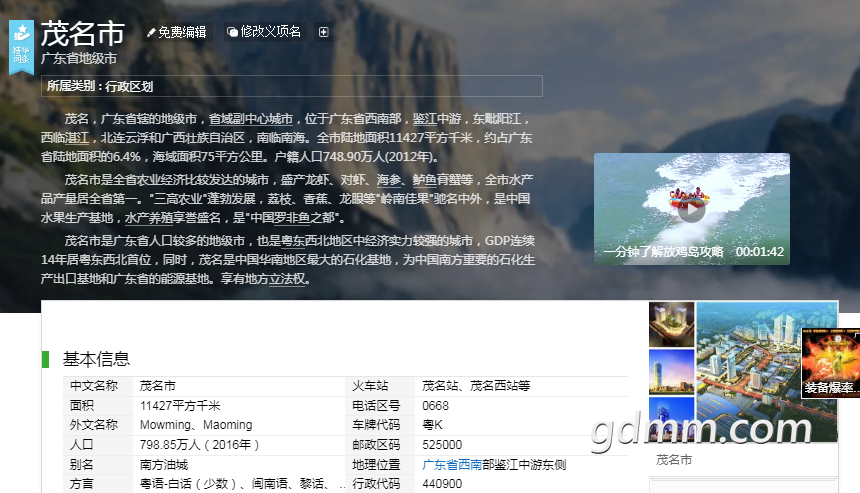Click 修改义项名 to rename the entry sense
This screenshot has width=860, height=493.
[264, 32]
